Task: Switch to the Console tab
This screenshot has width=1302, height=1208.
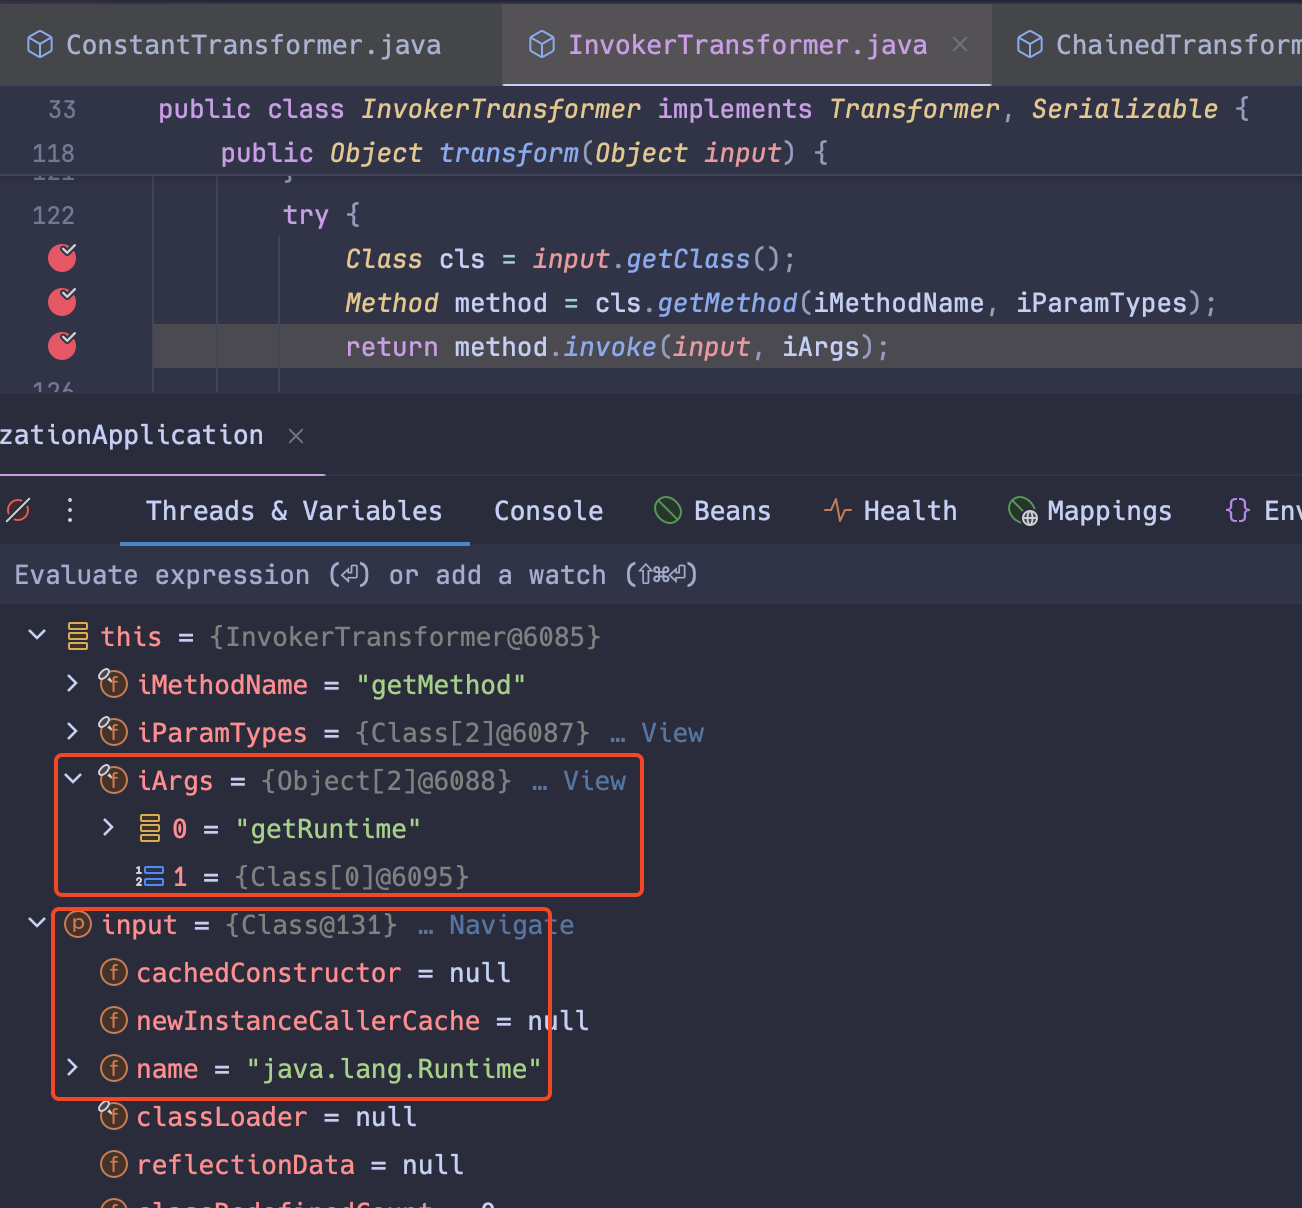Action: coord(548,510)
